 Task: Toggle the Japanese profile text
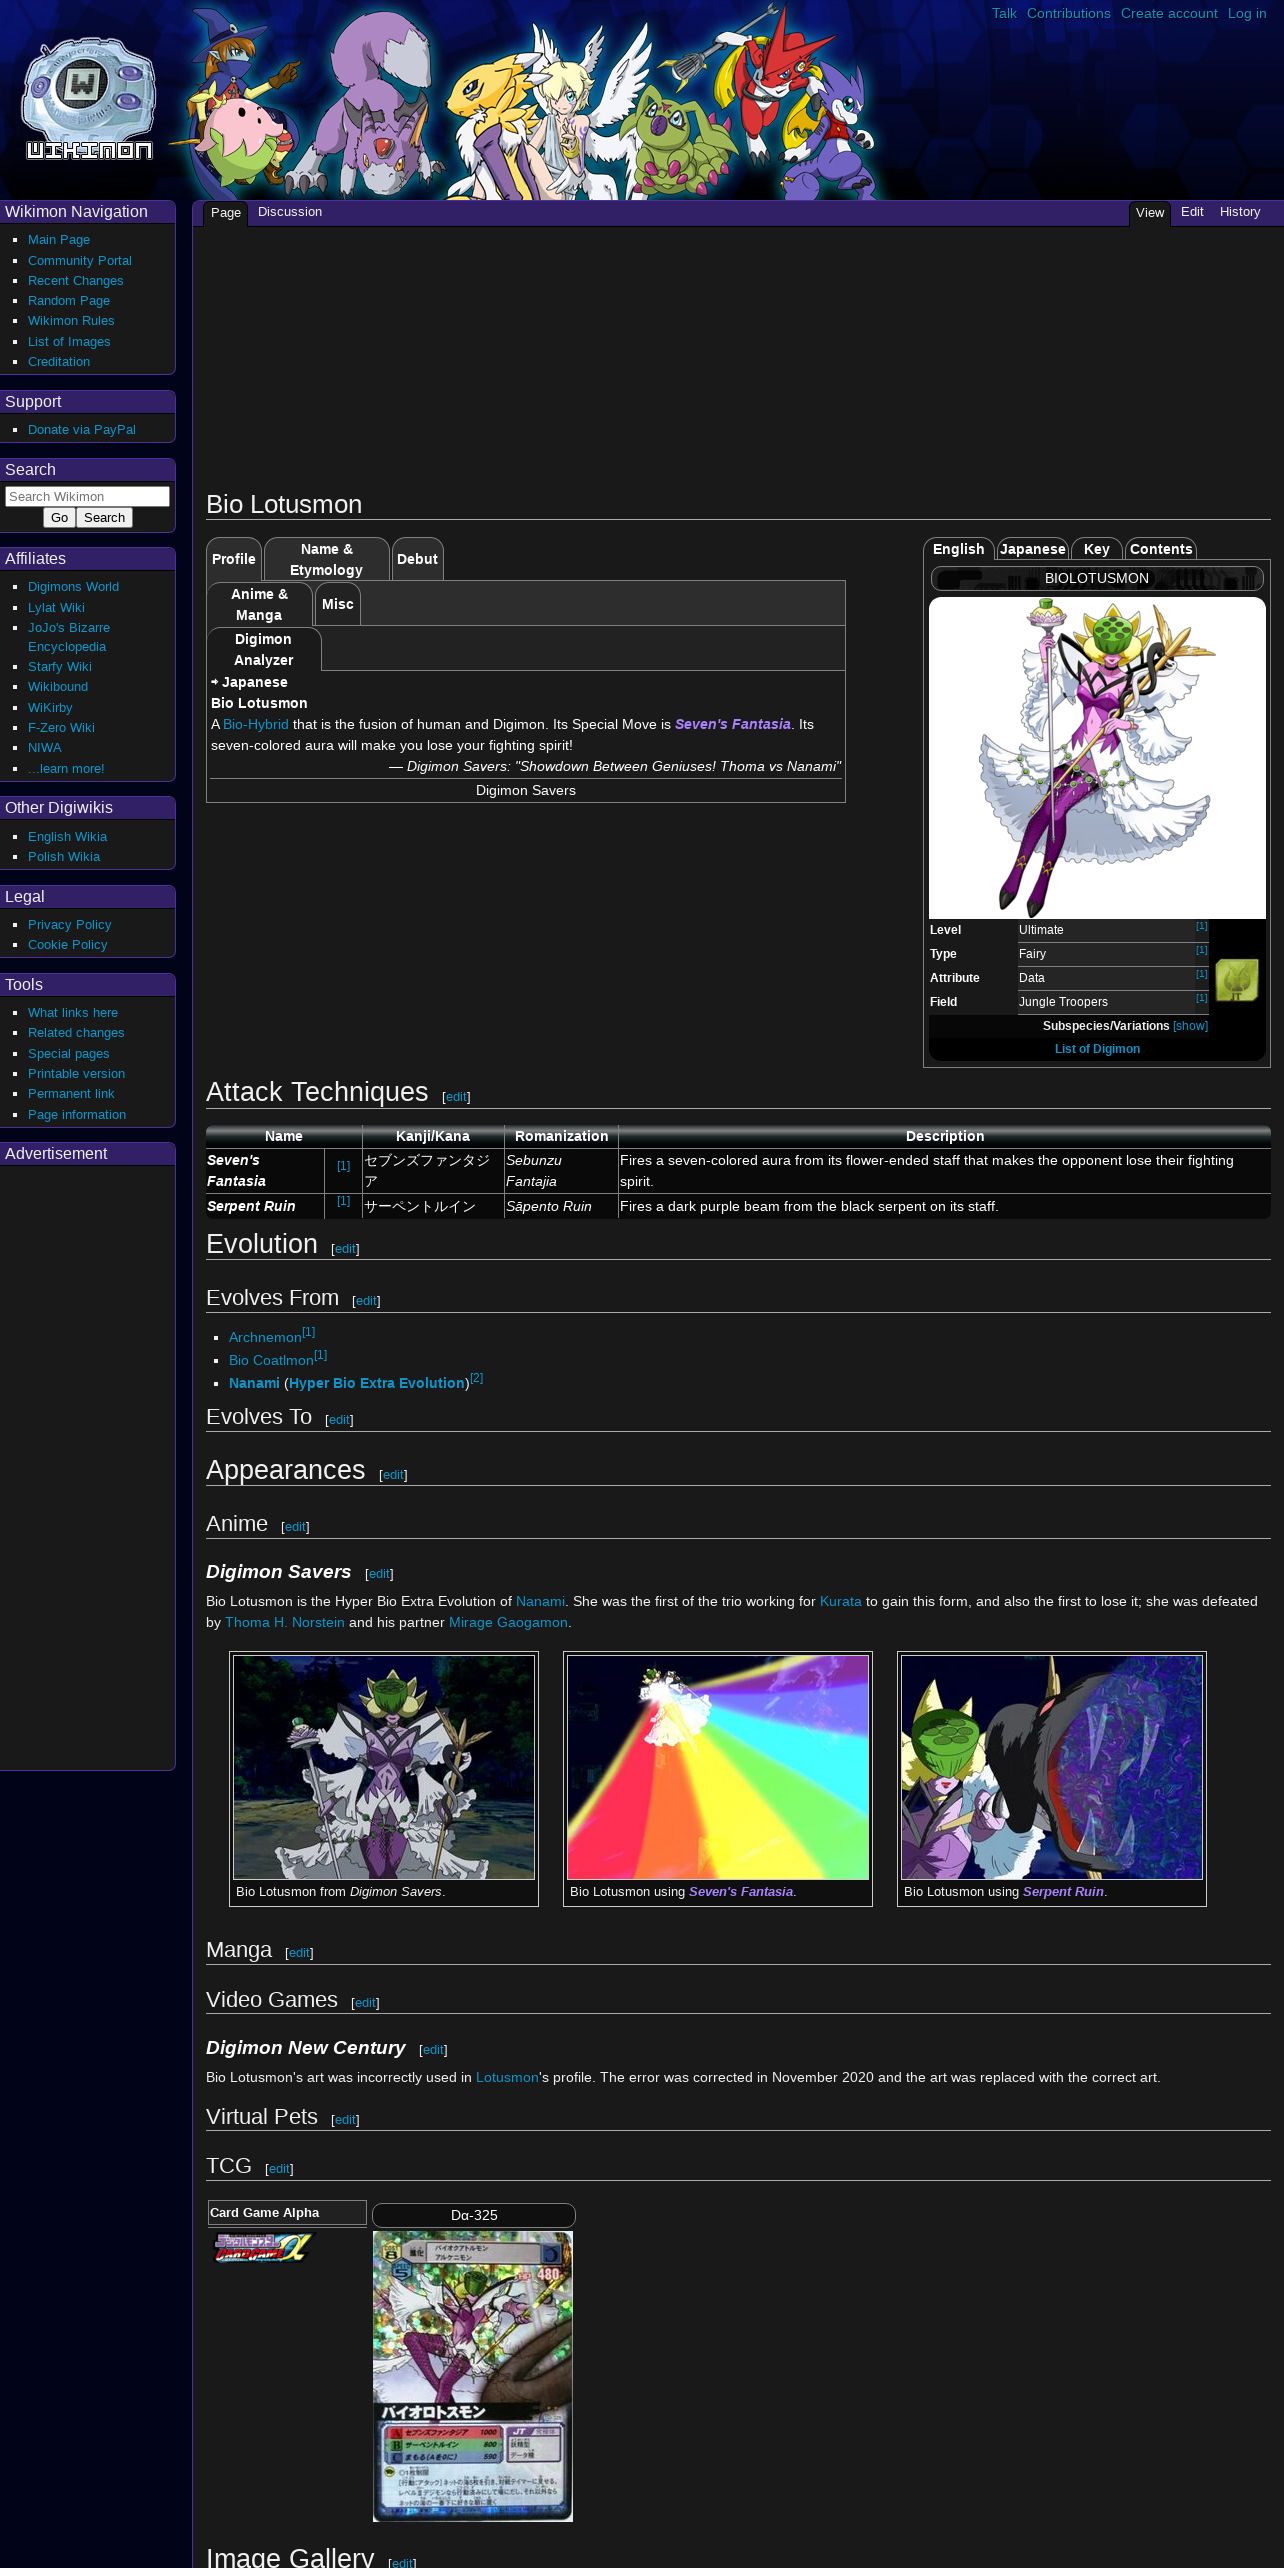tap(250, 682)
